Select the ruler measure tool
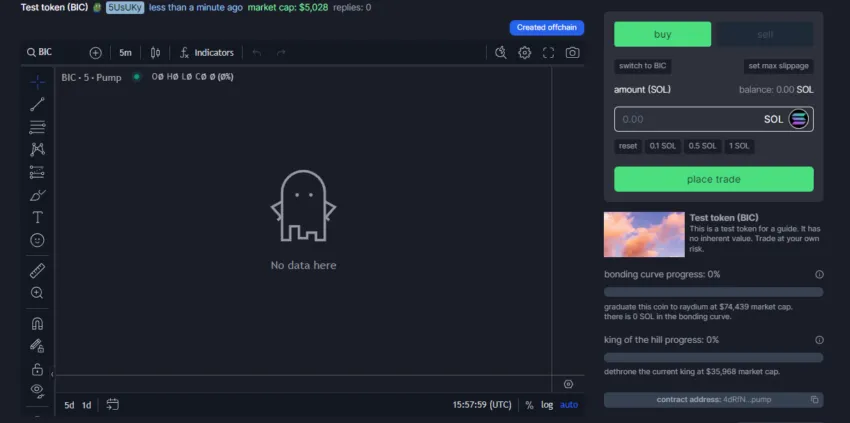Screen dimensions: 850x423 [37, 270]
